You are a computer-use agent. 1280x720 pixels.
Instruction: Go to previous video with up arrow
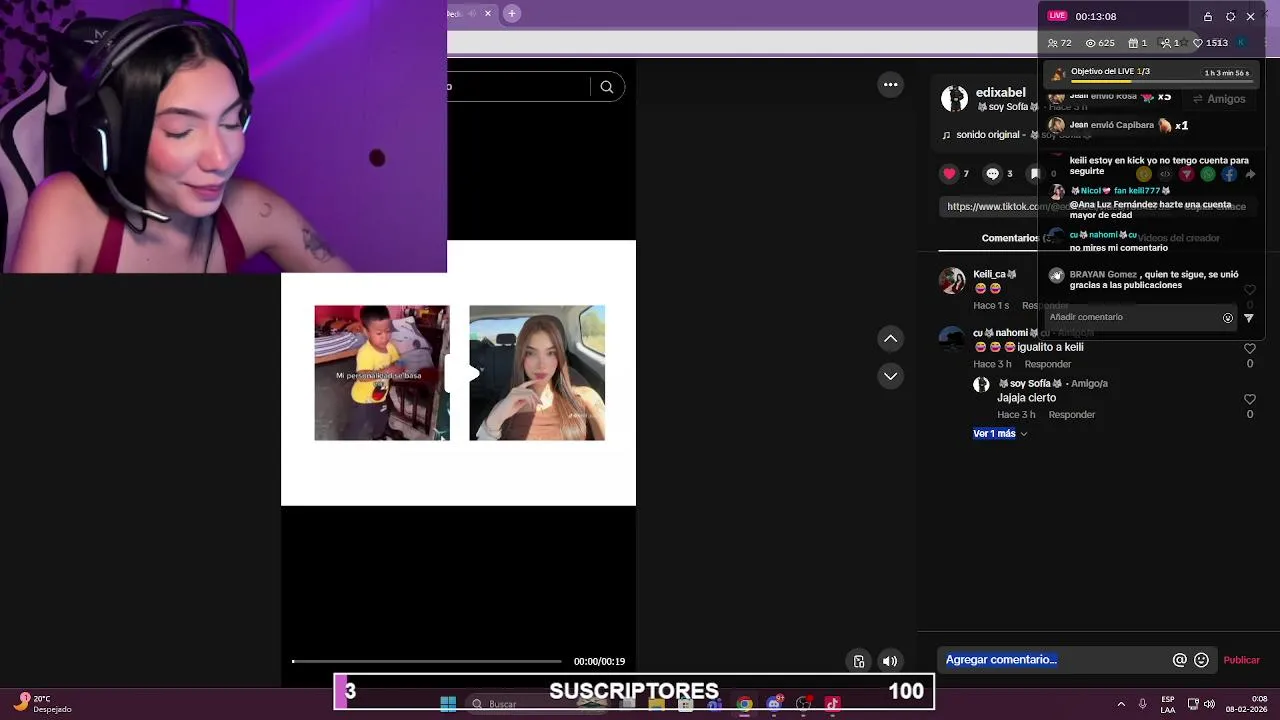click(890, 339)
